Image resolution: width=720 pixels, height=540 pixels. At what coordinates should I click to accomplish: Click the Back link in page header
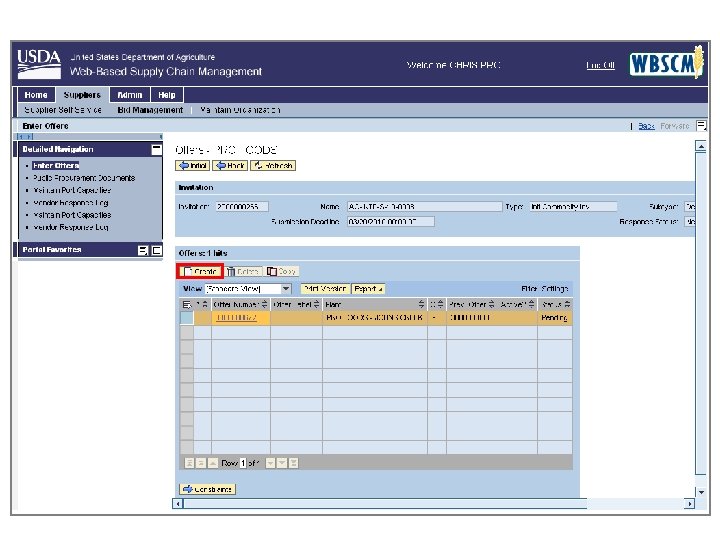pos(647,126)
